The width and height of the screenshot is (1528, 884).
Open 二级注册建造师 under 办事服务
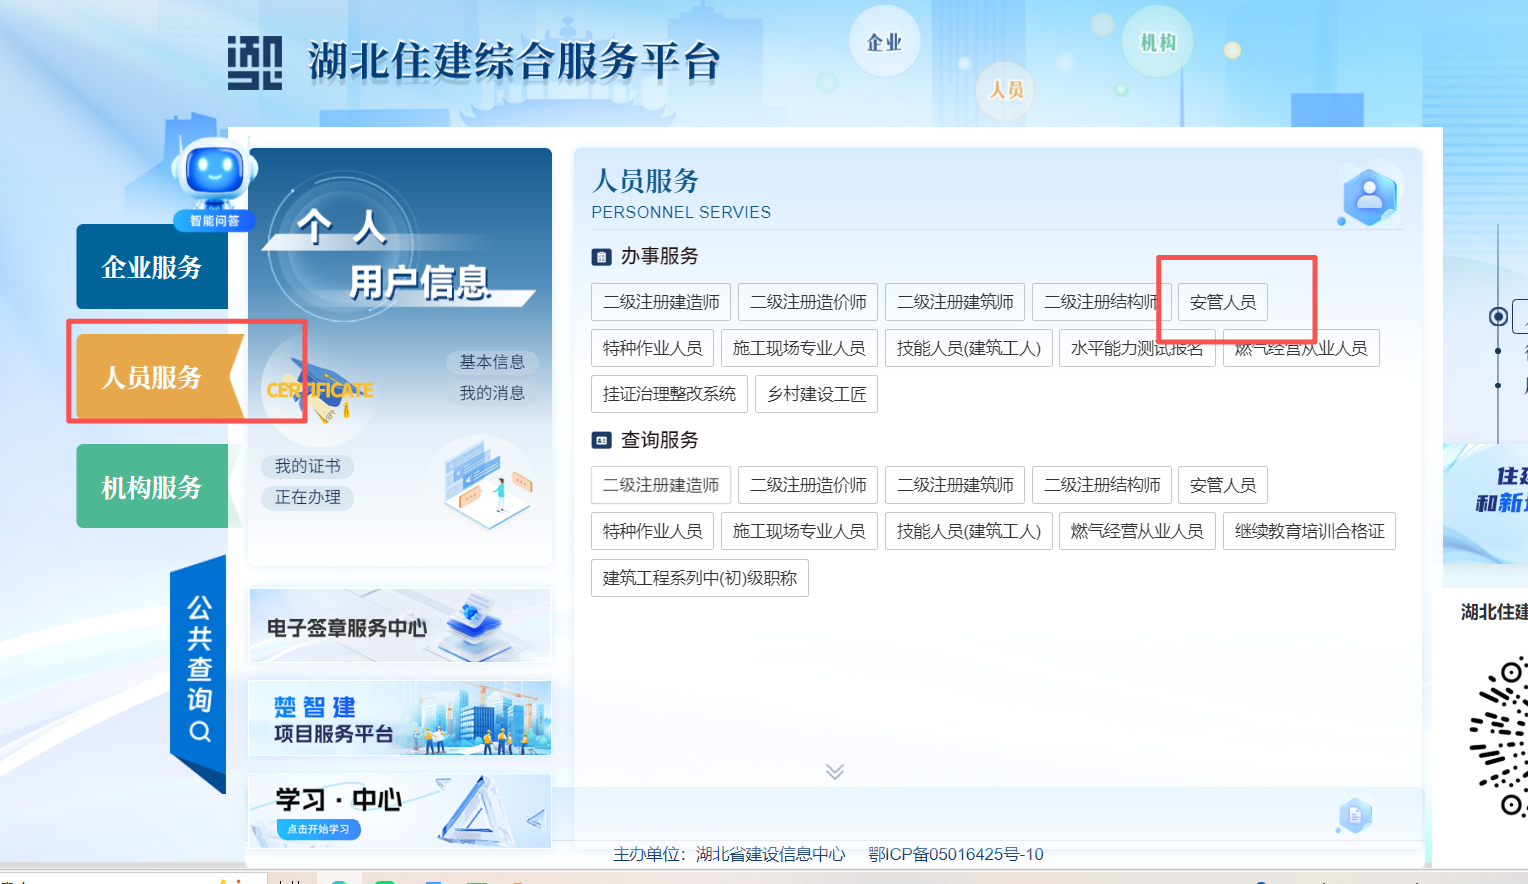coord(661,302)
